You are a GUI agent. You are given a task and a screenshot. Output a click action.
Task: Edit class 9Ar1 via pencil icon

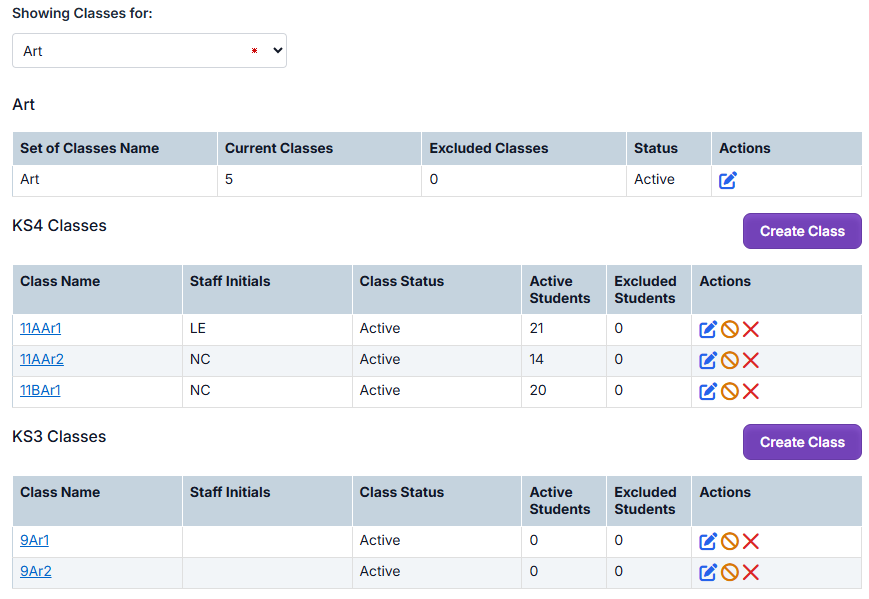tap(708, 541)
